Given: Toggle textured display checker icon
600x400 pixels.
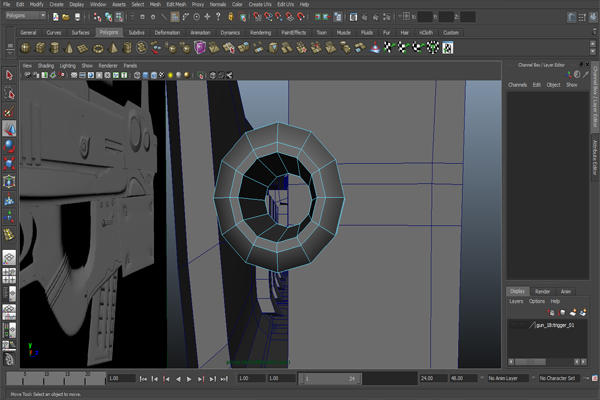Looking at the screenshot, I should [x=162, y=75].
